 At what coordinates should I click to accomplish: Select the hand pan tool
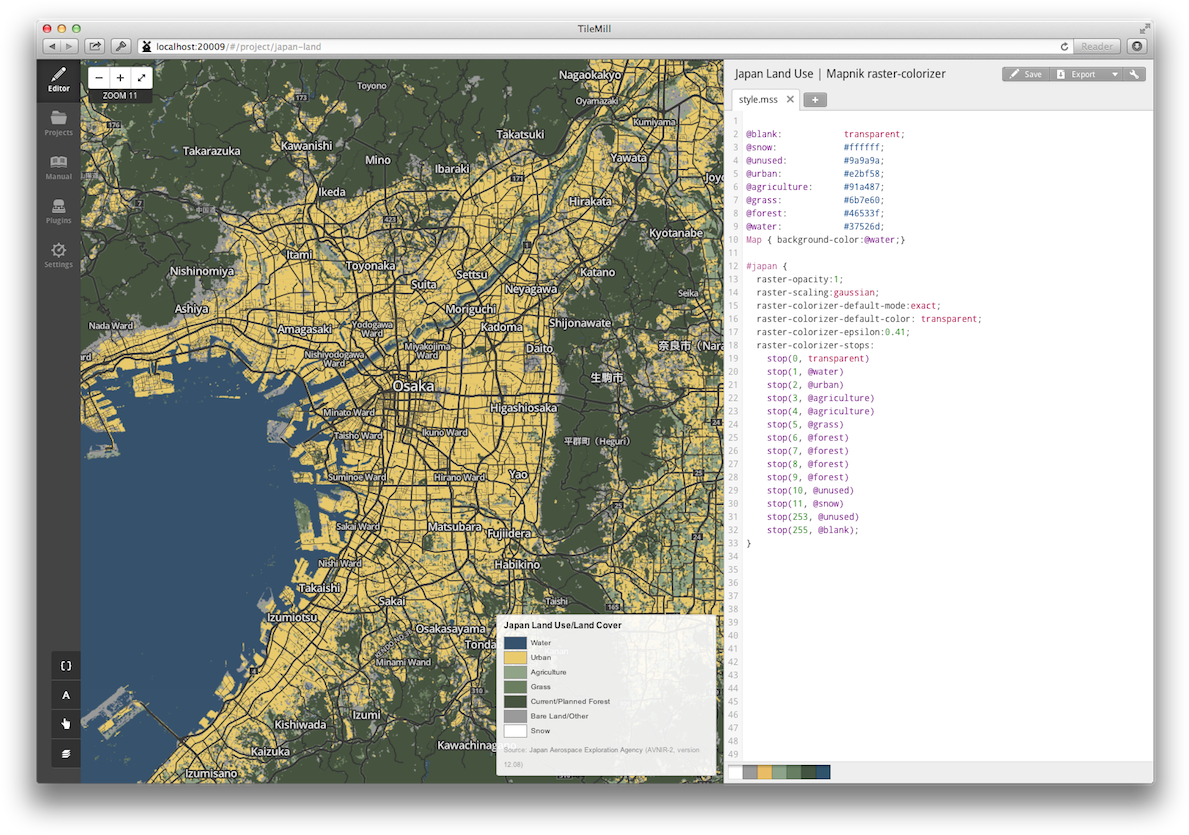click(x=65, y=723)
